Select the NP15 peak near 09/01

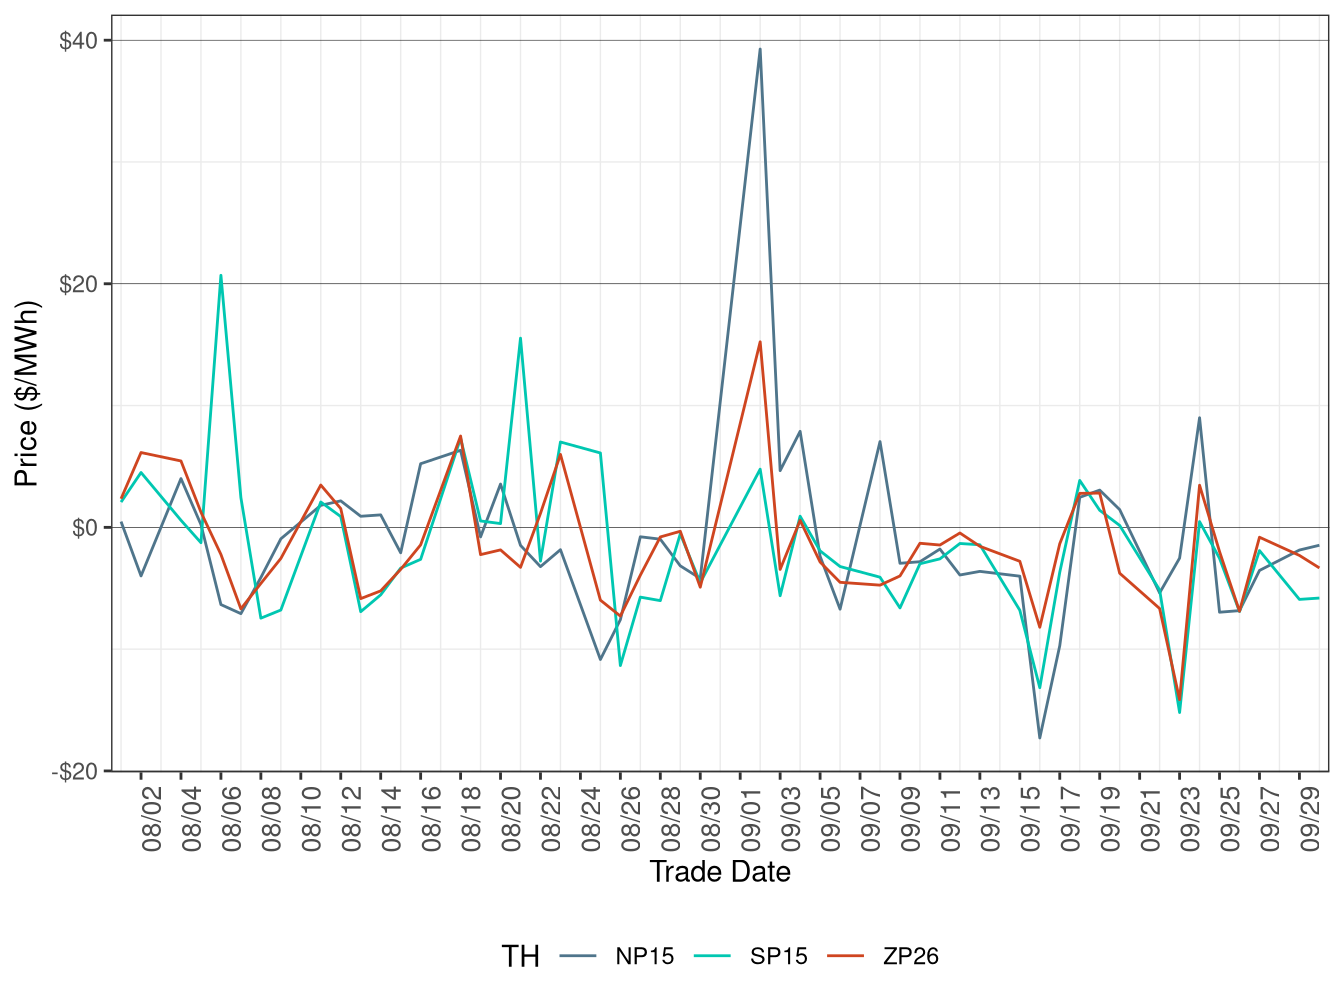point(761,49)
